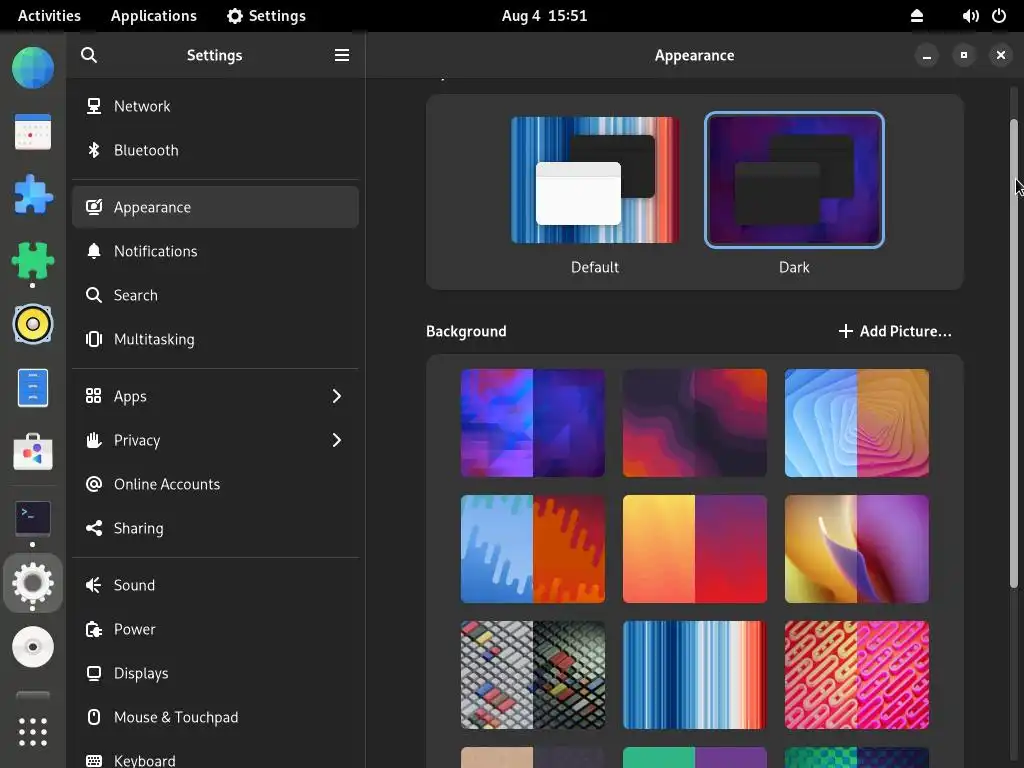The height and width of the screenshot is (768, 1024).
Task: Click the Sound speaker icon in the sidebar
Action: pos(94,585)
